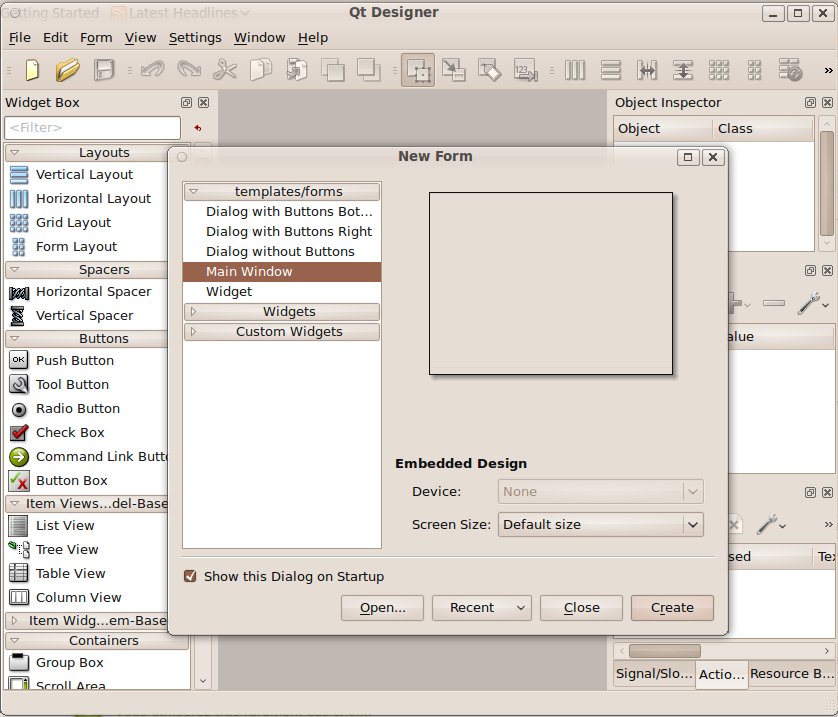
Task: Click the Send to Back icon
Action: click(x=332, y=70)
